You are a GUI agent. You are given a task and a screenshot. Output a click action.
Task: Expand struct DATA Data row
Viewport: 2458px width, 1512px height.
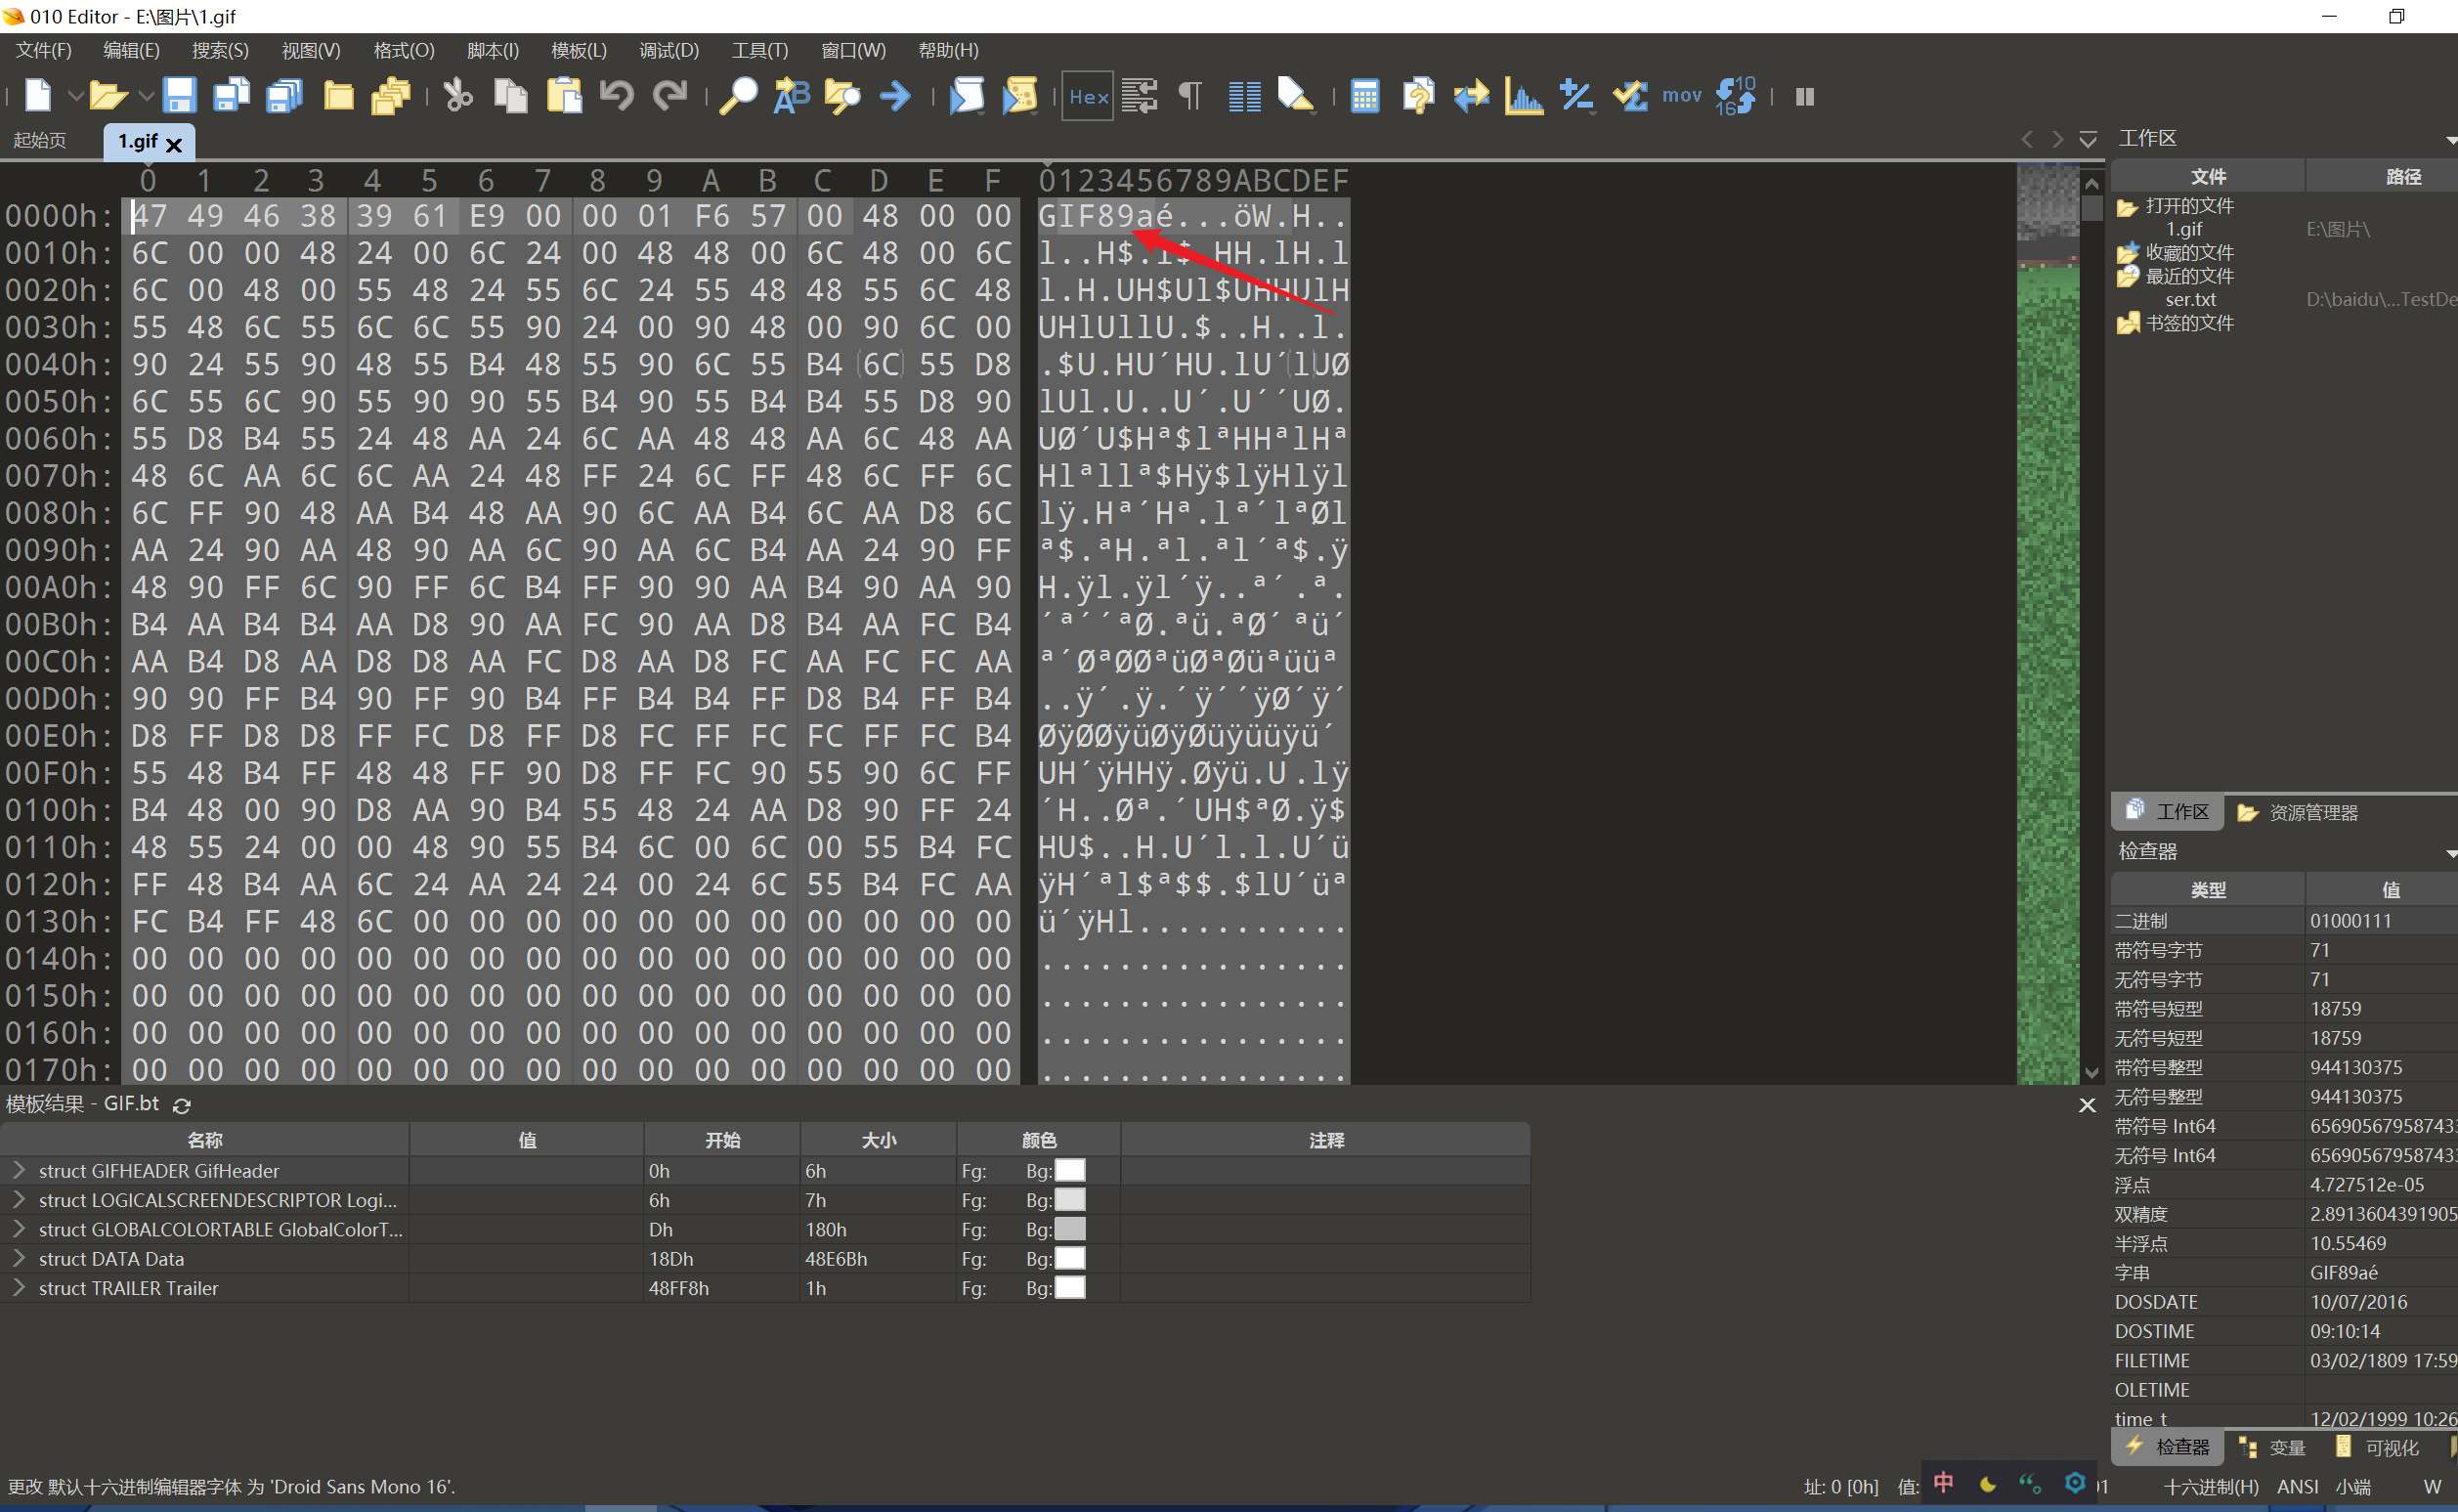[x=18, y=1258]
